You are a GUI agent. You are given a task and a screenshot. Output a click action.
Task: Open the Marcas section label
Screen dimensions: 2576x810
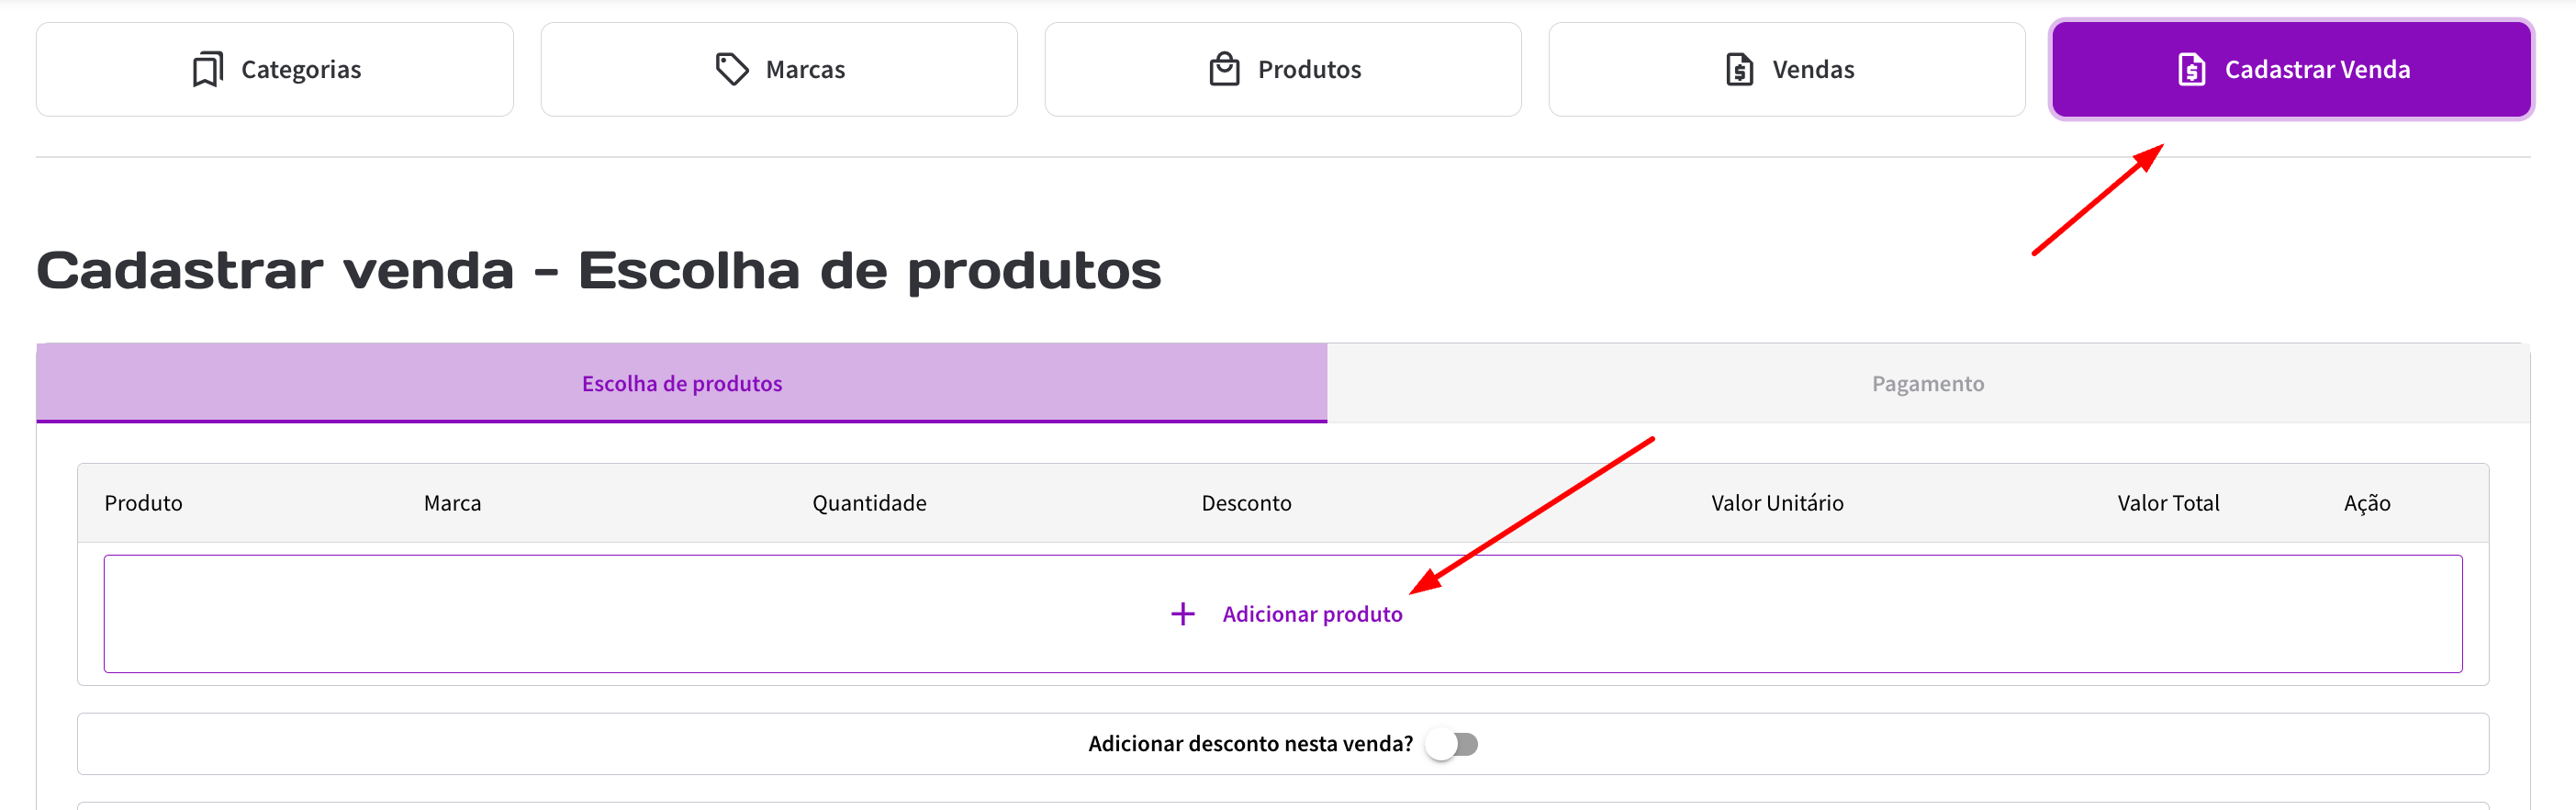click(805, 70)
